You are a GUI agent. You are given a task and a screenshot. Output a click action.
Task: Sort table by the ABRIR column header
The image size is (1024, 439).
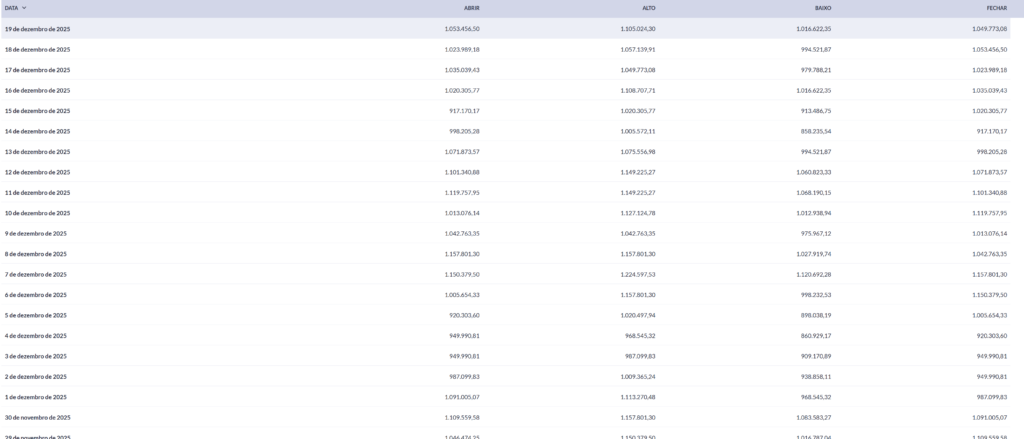(x=470, y=7)
